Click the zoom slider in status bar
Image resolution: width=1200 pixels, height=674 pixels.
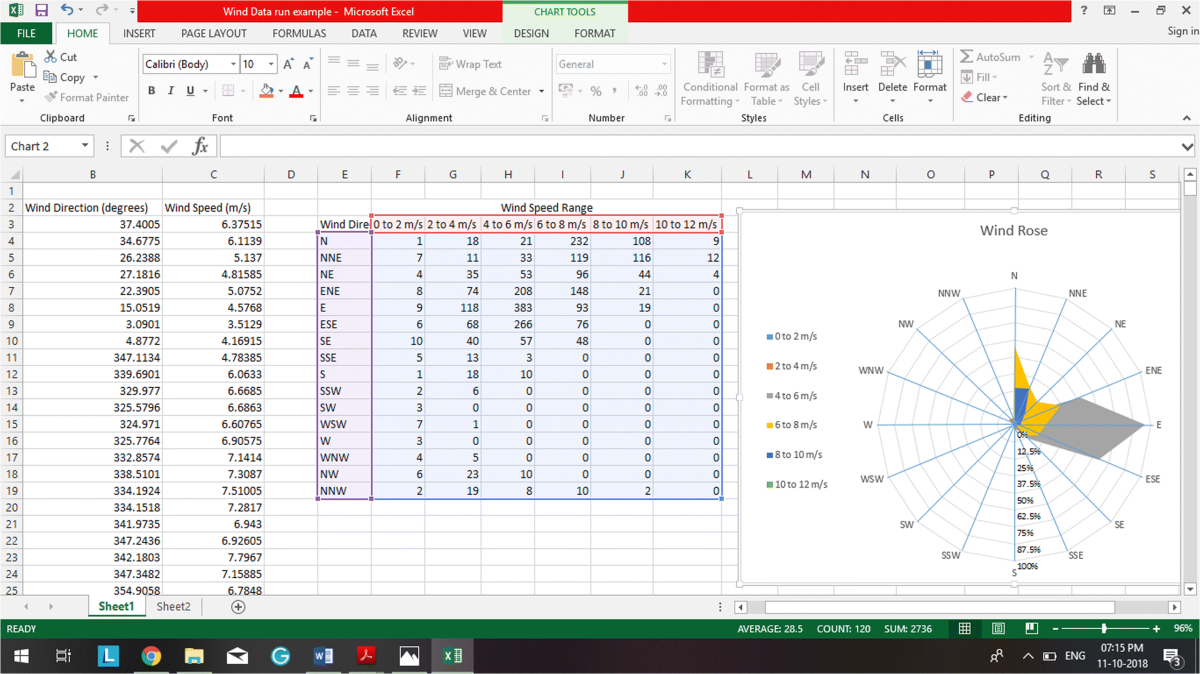click(1104, 629)
